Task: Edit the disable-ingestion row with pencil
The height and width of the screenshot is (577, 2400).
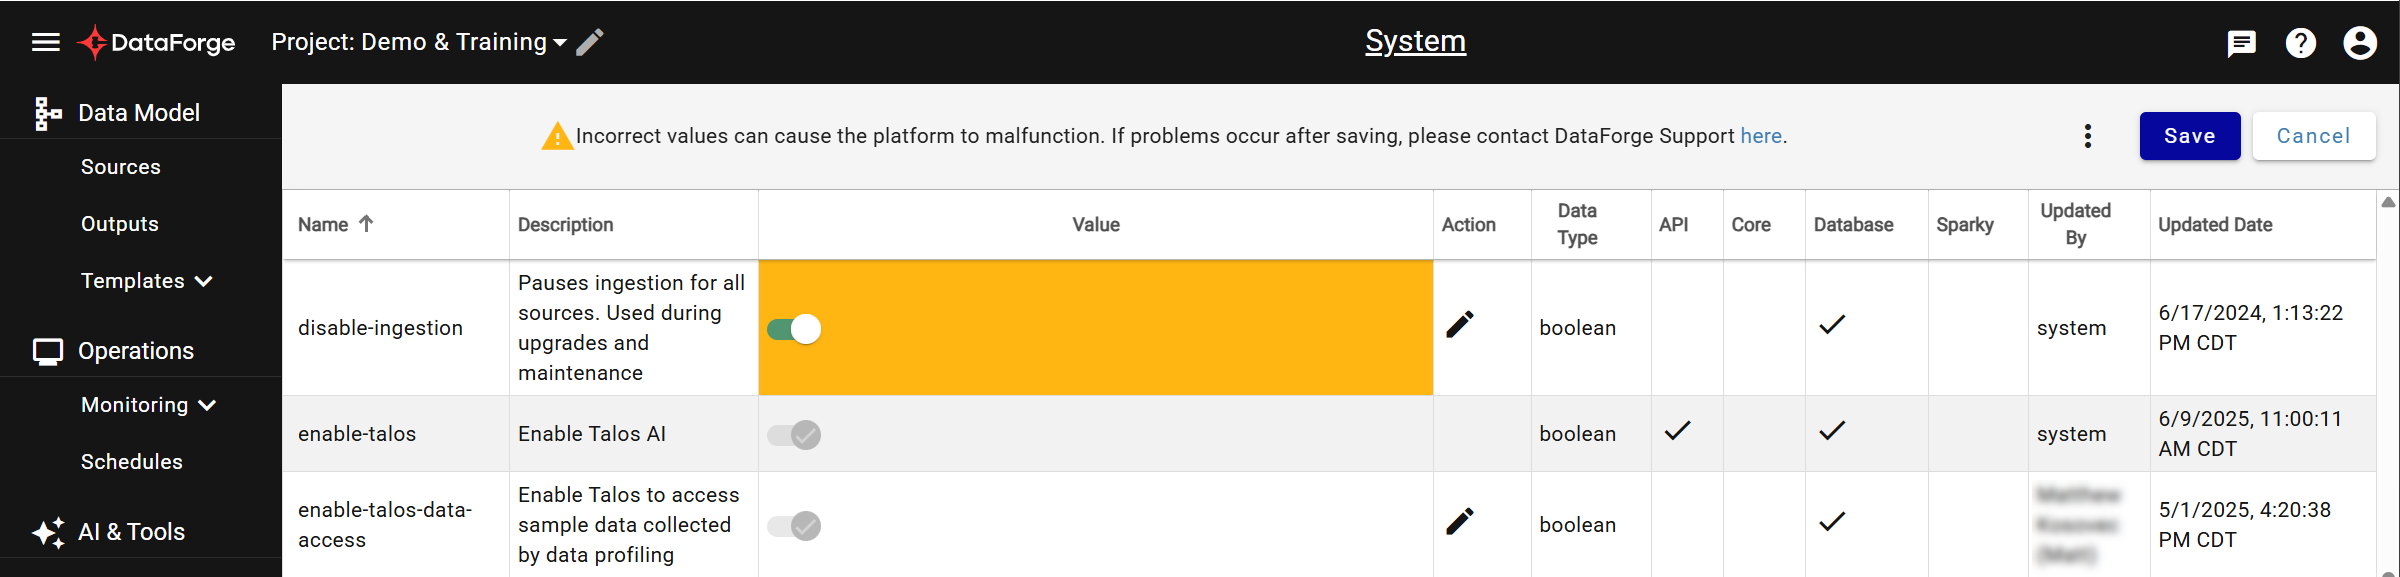Action: [1460, 325]
